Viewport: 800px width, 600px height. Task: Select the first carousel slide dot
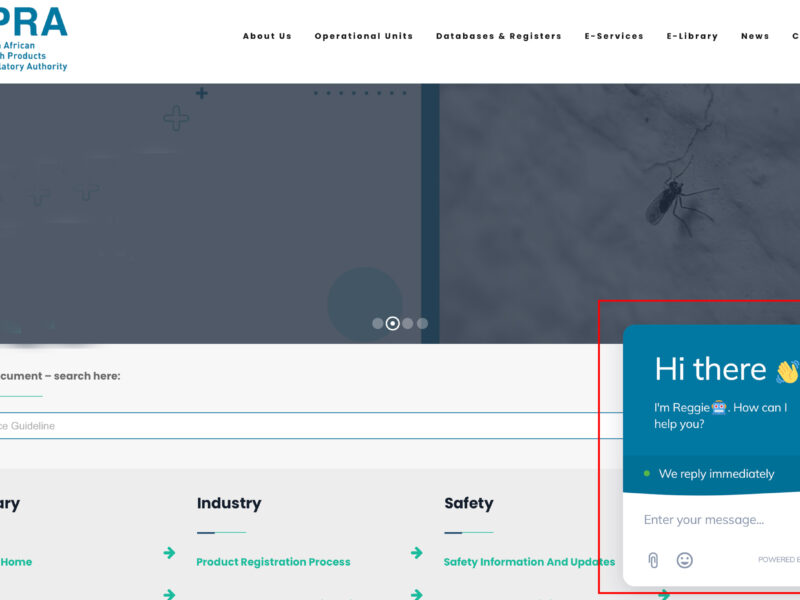coord(378,323)
